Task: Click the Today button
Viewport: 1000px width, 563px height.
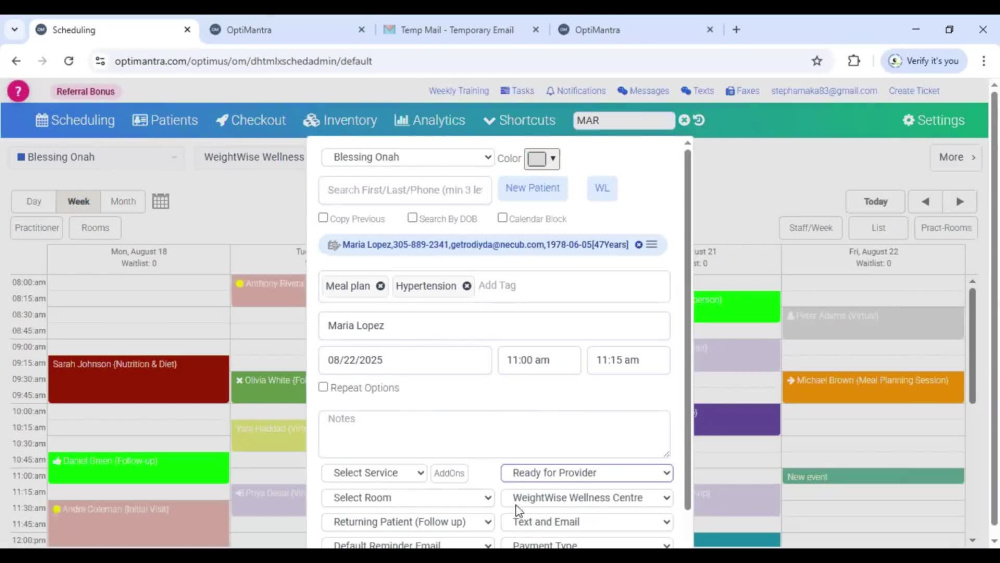Action: 876,201
